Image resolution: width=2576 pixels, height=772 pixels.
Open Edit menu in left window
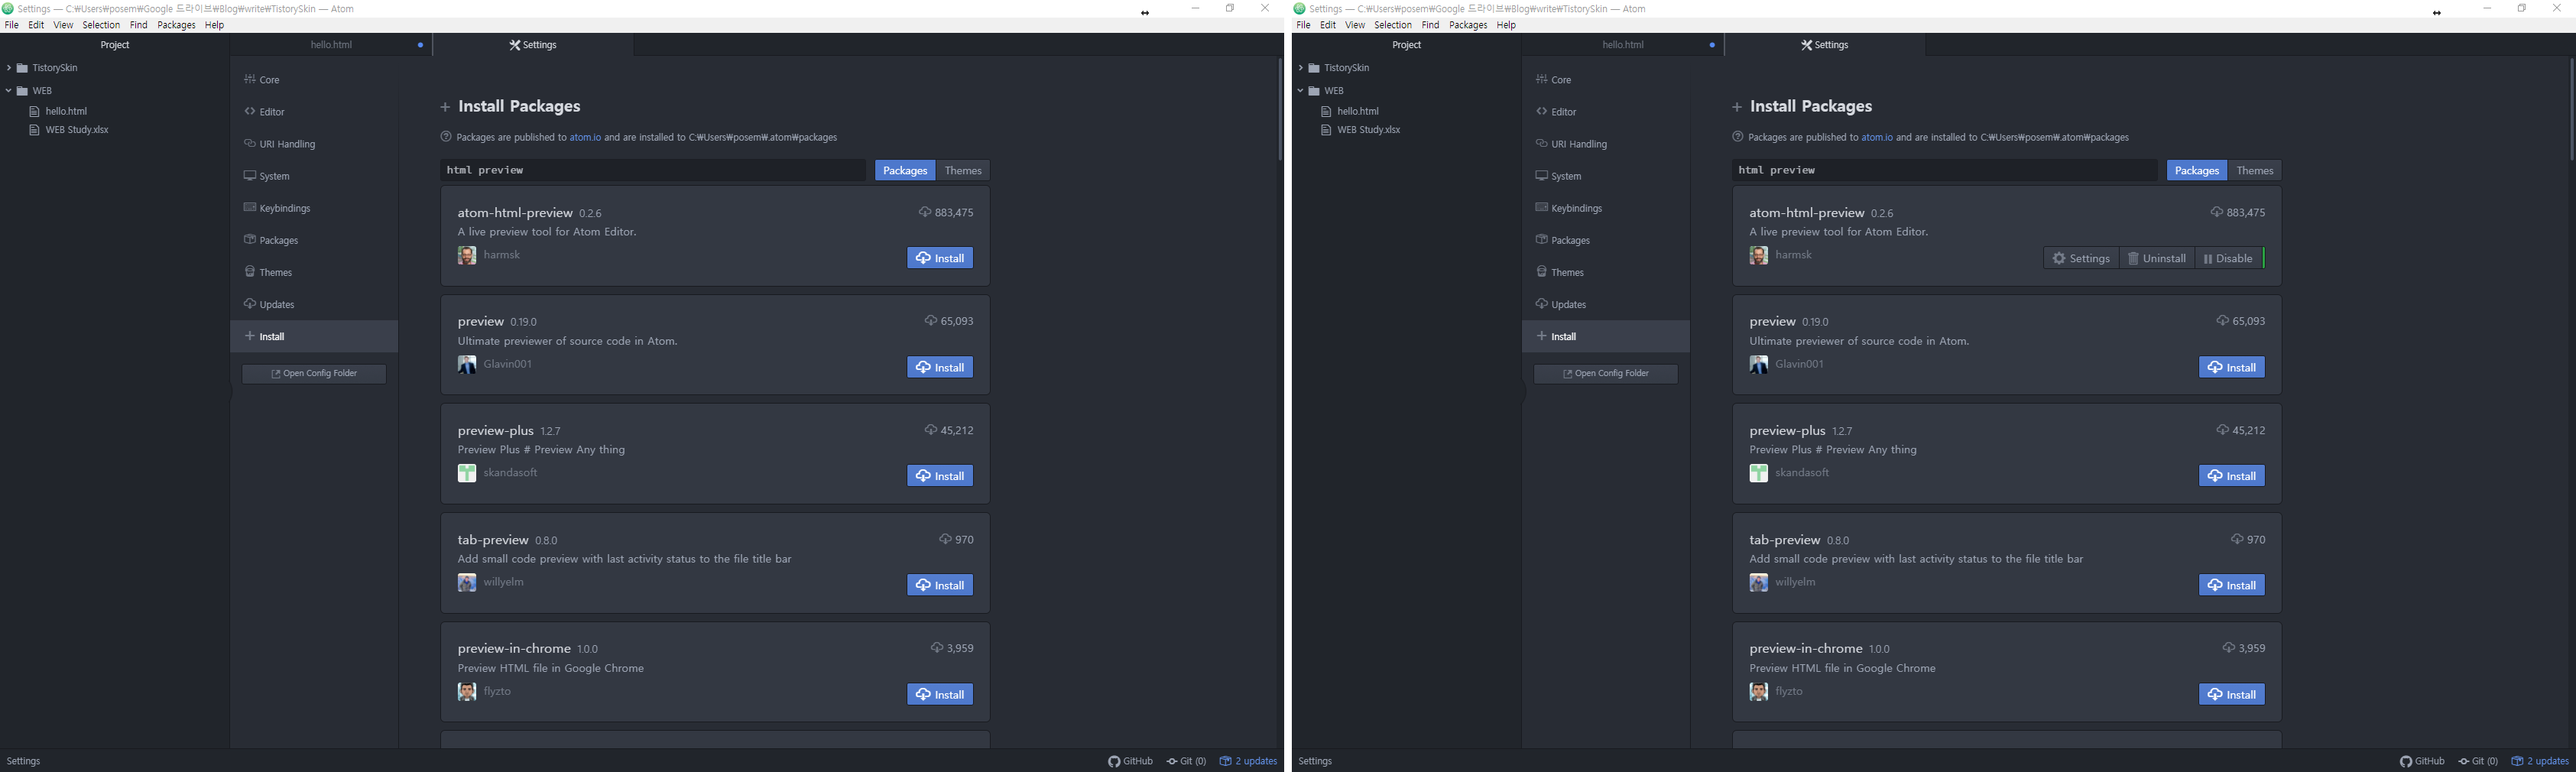coord(36,25)
